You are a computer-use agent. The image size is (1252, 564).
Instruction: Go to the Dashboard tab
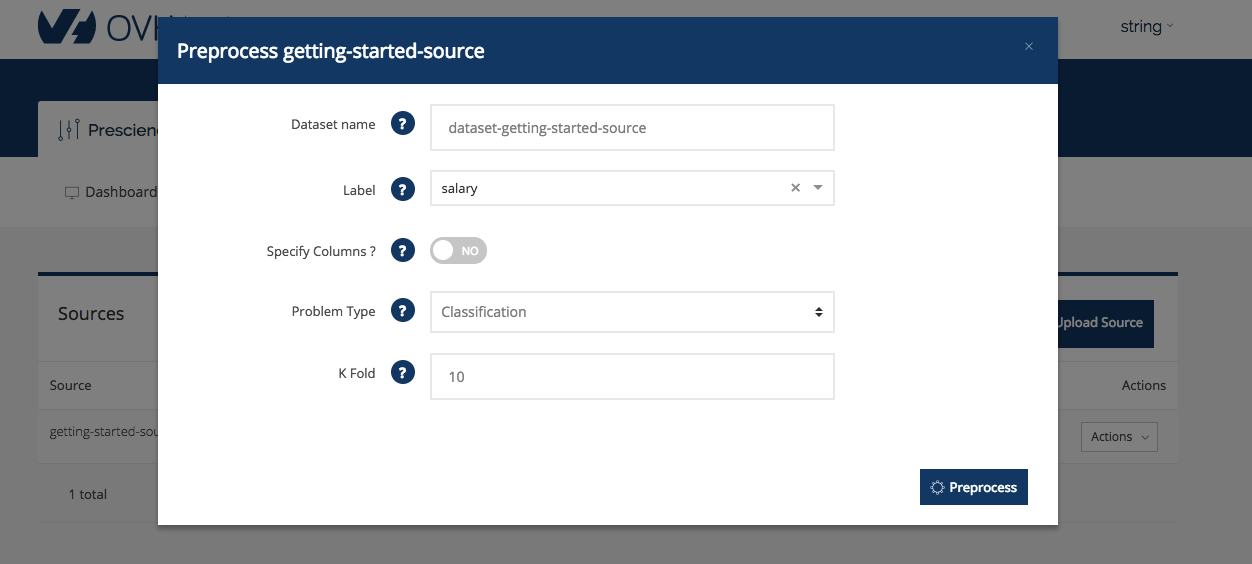point(110,192)
